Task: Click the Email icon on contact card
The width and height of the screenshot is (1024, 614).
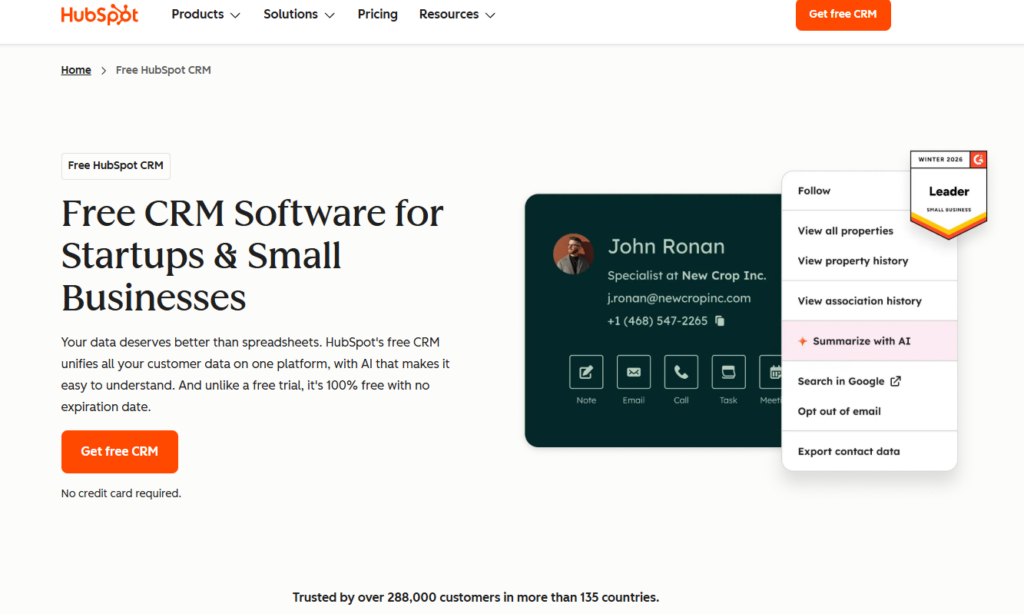Action: pyautogui.click(x=633, y=372)
